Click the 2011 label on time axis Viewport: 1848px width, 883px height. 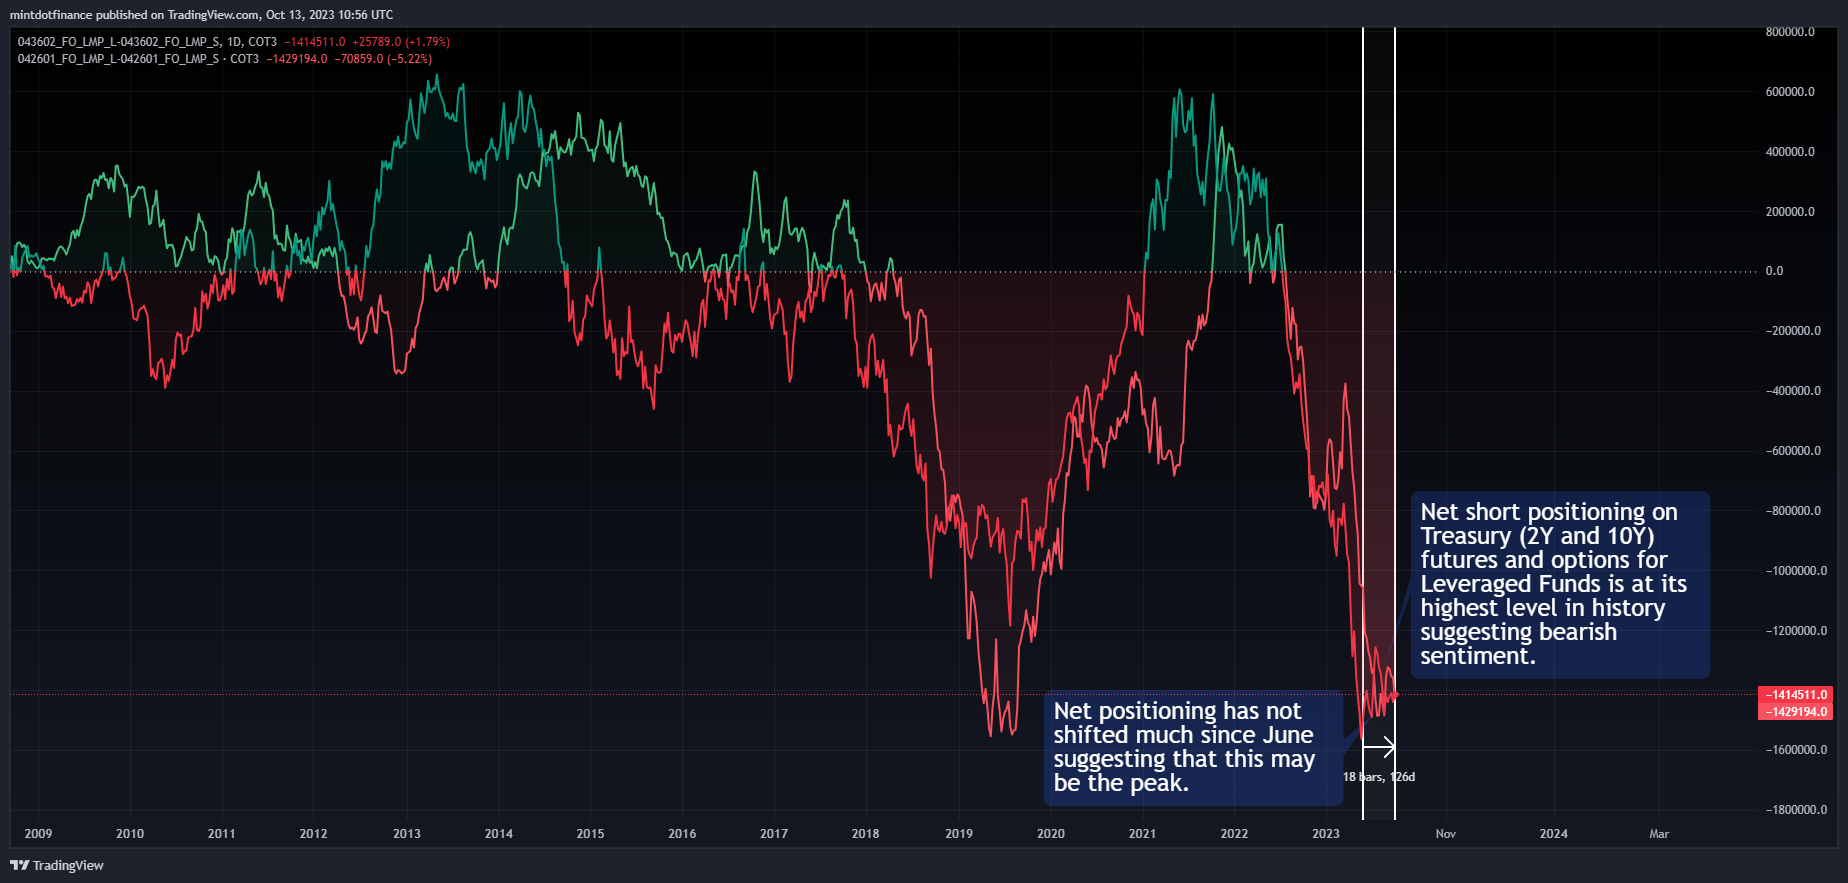click(x=222, y=834)
